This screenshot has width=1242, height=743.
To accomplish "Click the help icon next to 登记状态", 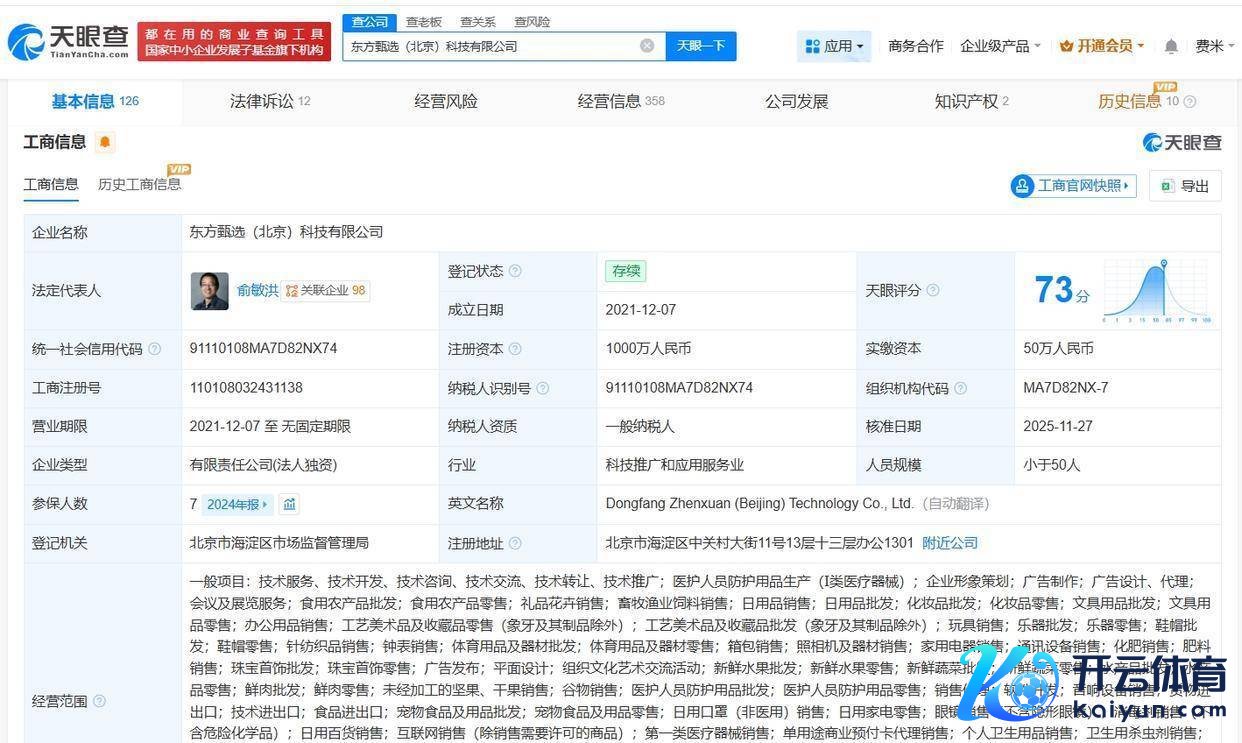I will (515, 271).
